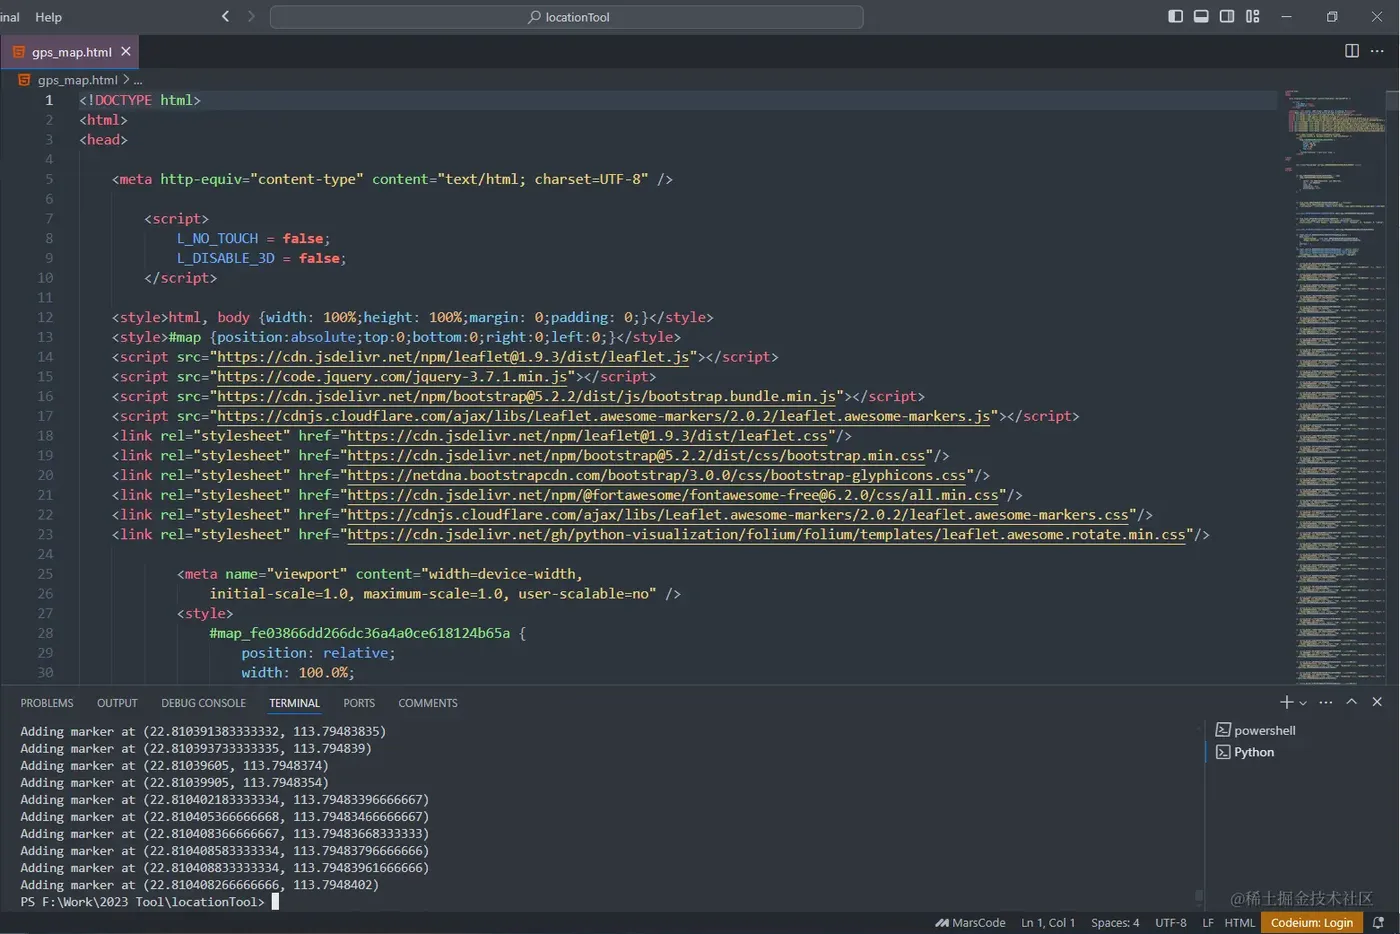Click the Codeium: Login status button

pyautogui.click(x=1312, y=923)
